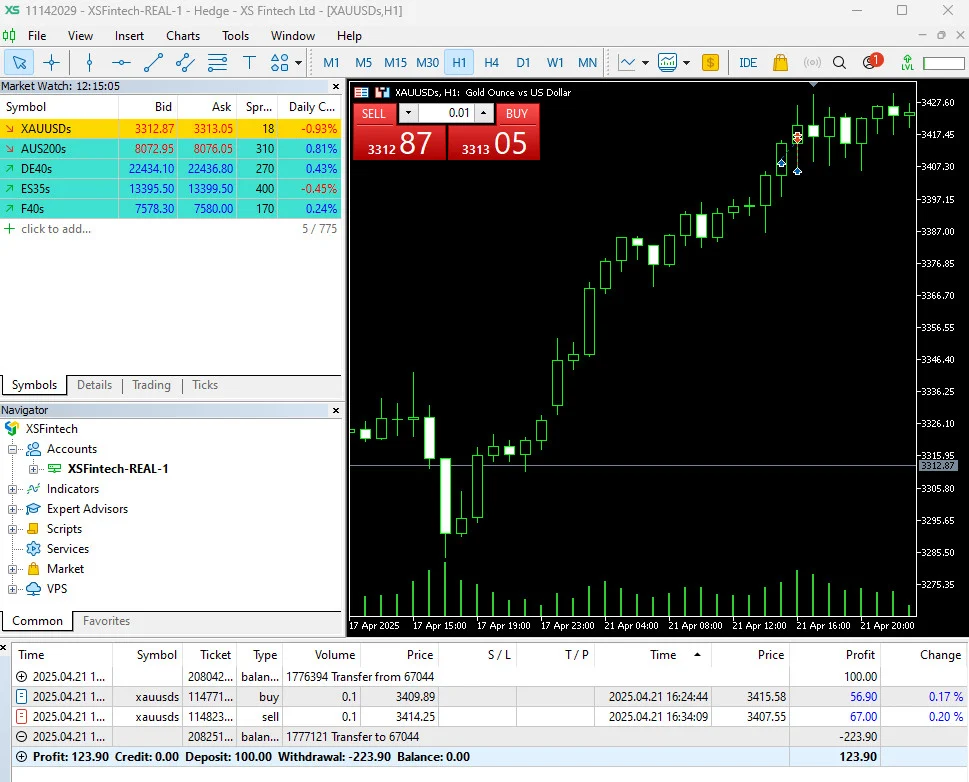Toggle the M15 timeframe button
969x782 pixels.
(x=395, y=62)
